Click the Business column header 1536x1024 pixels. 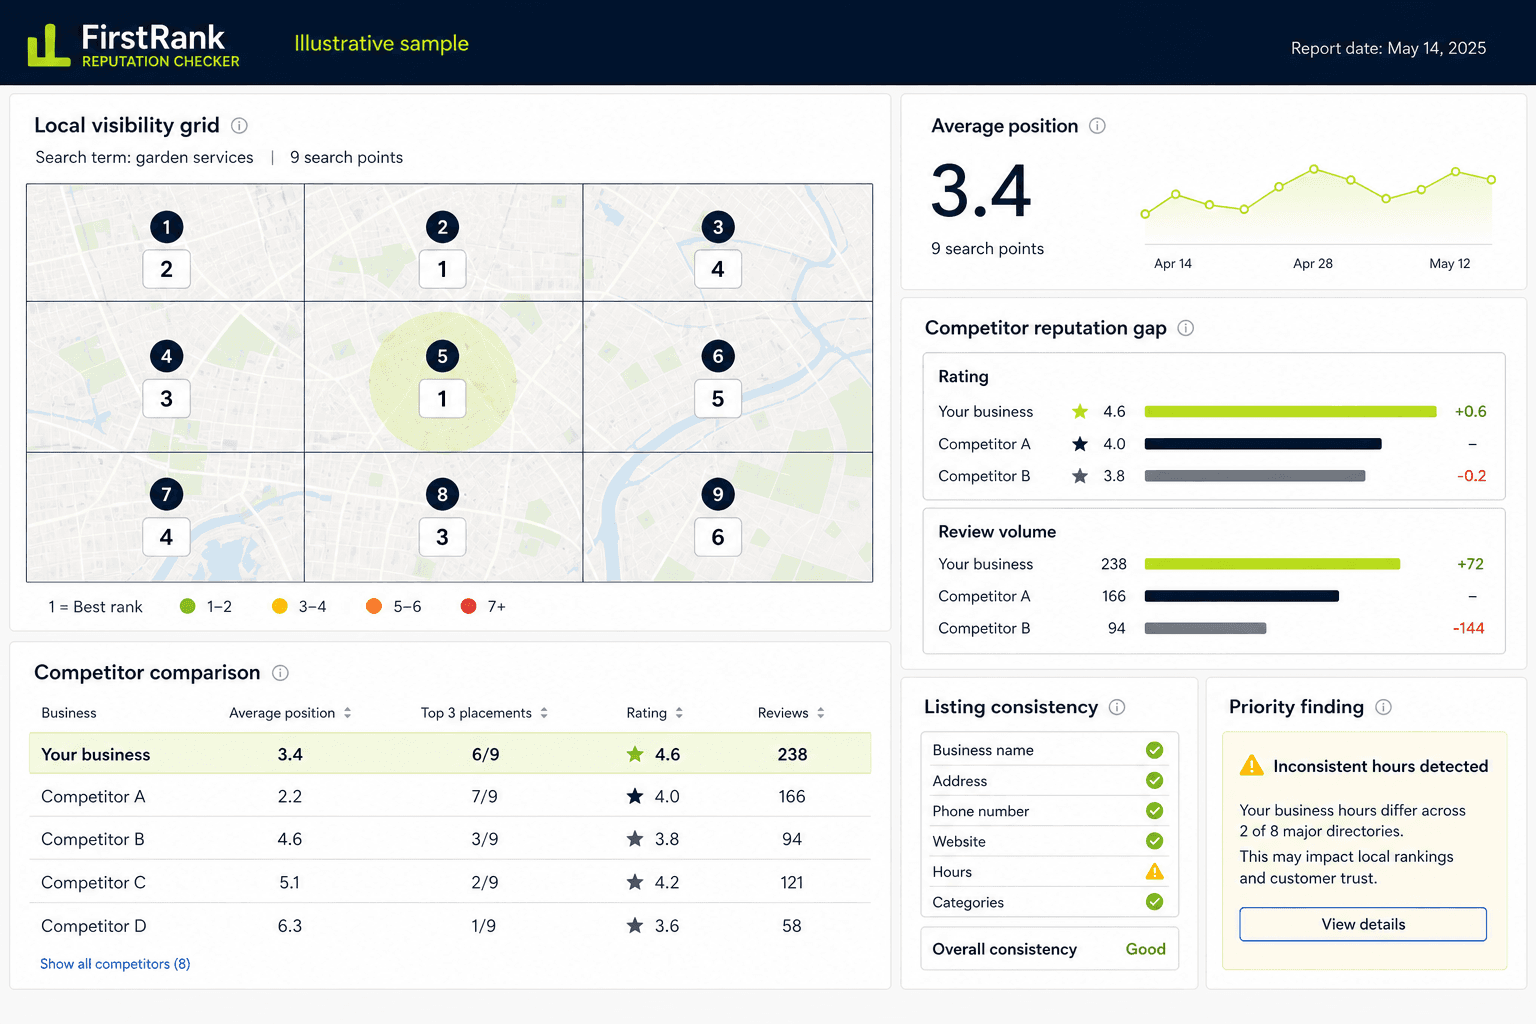(x=69, y=713)
